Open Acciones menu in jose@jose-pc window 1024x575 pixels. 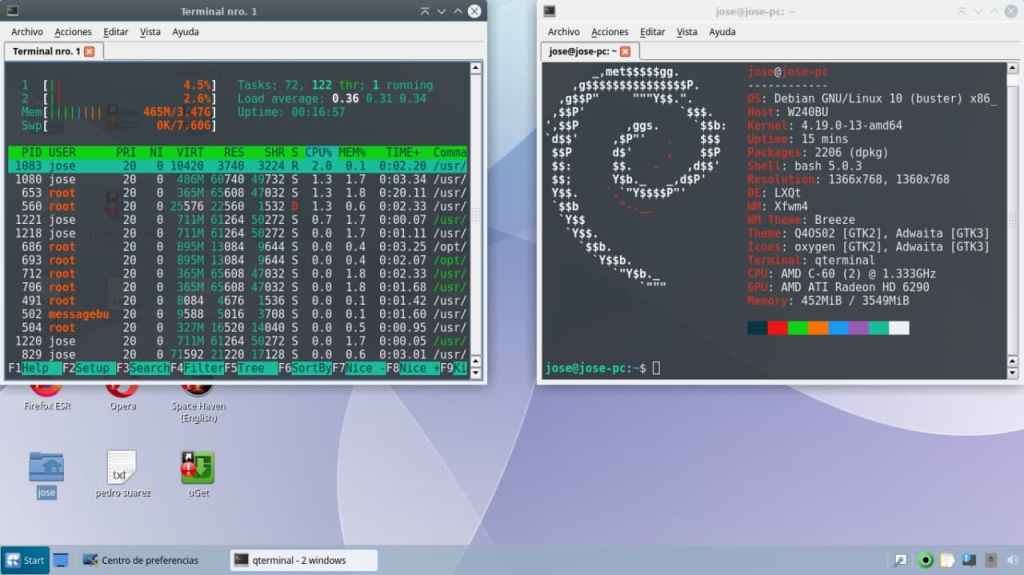[x=609, y=32]
